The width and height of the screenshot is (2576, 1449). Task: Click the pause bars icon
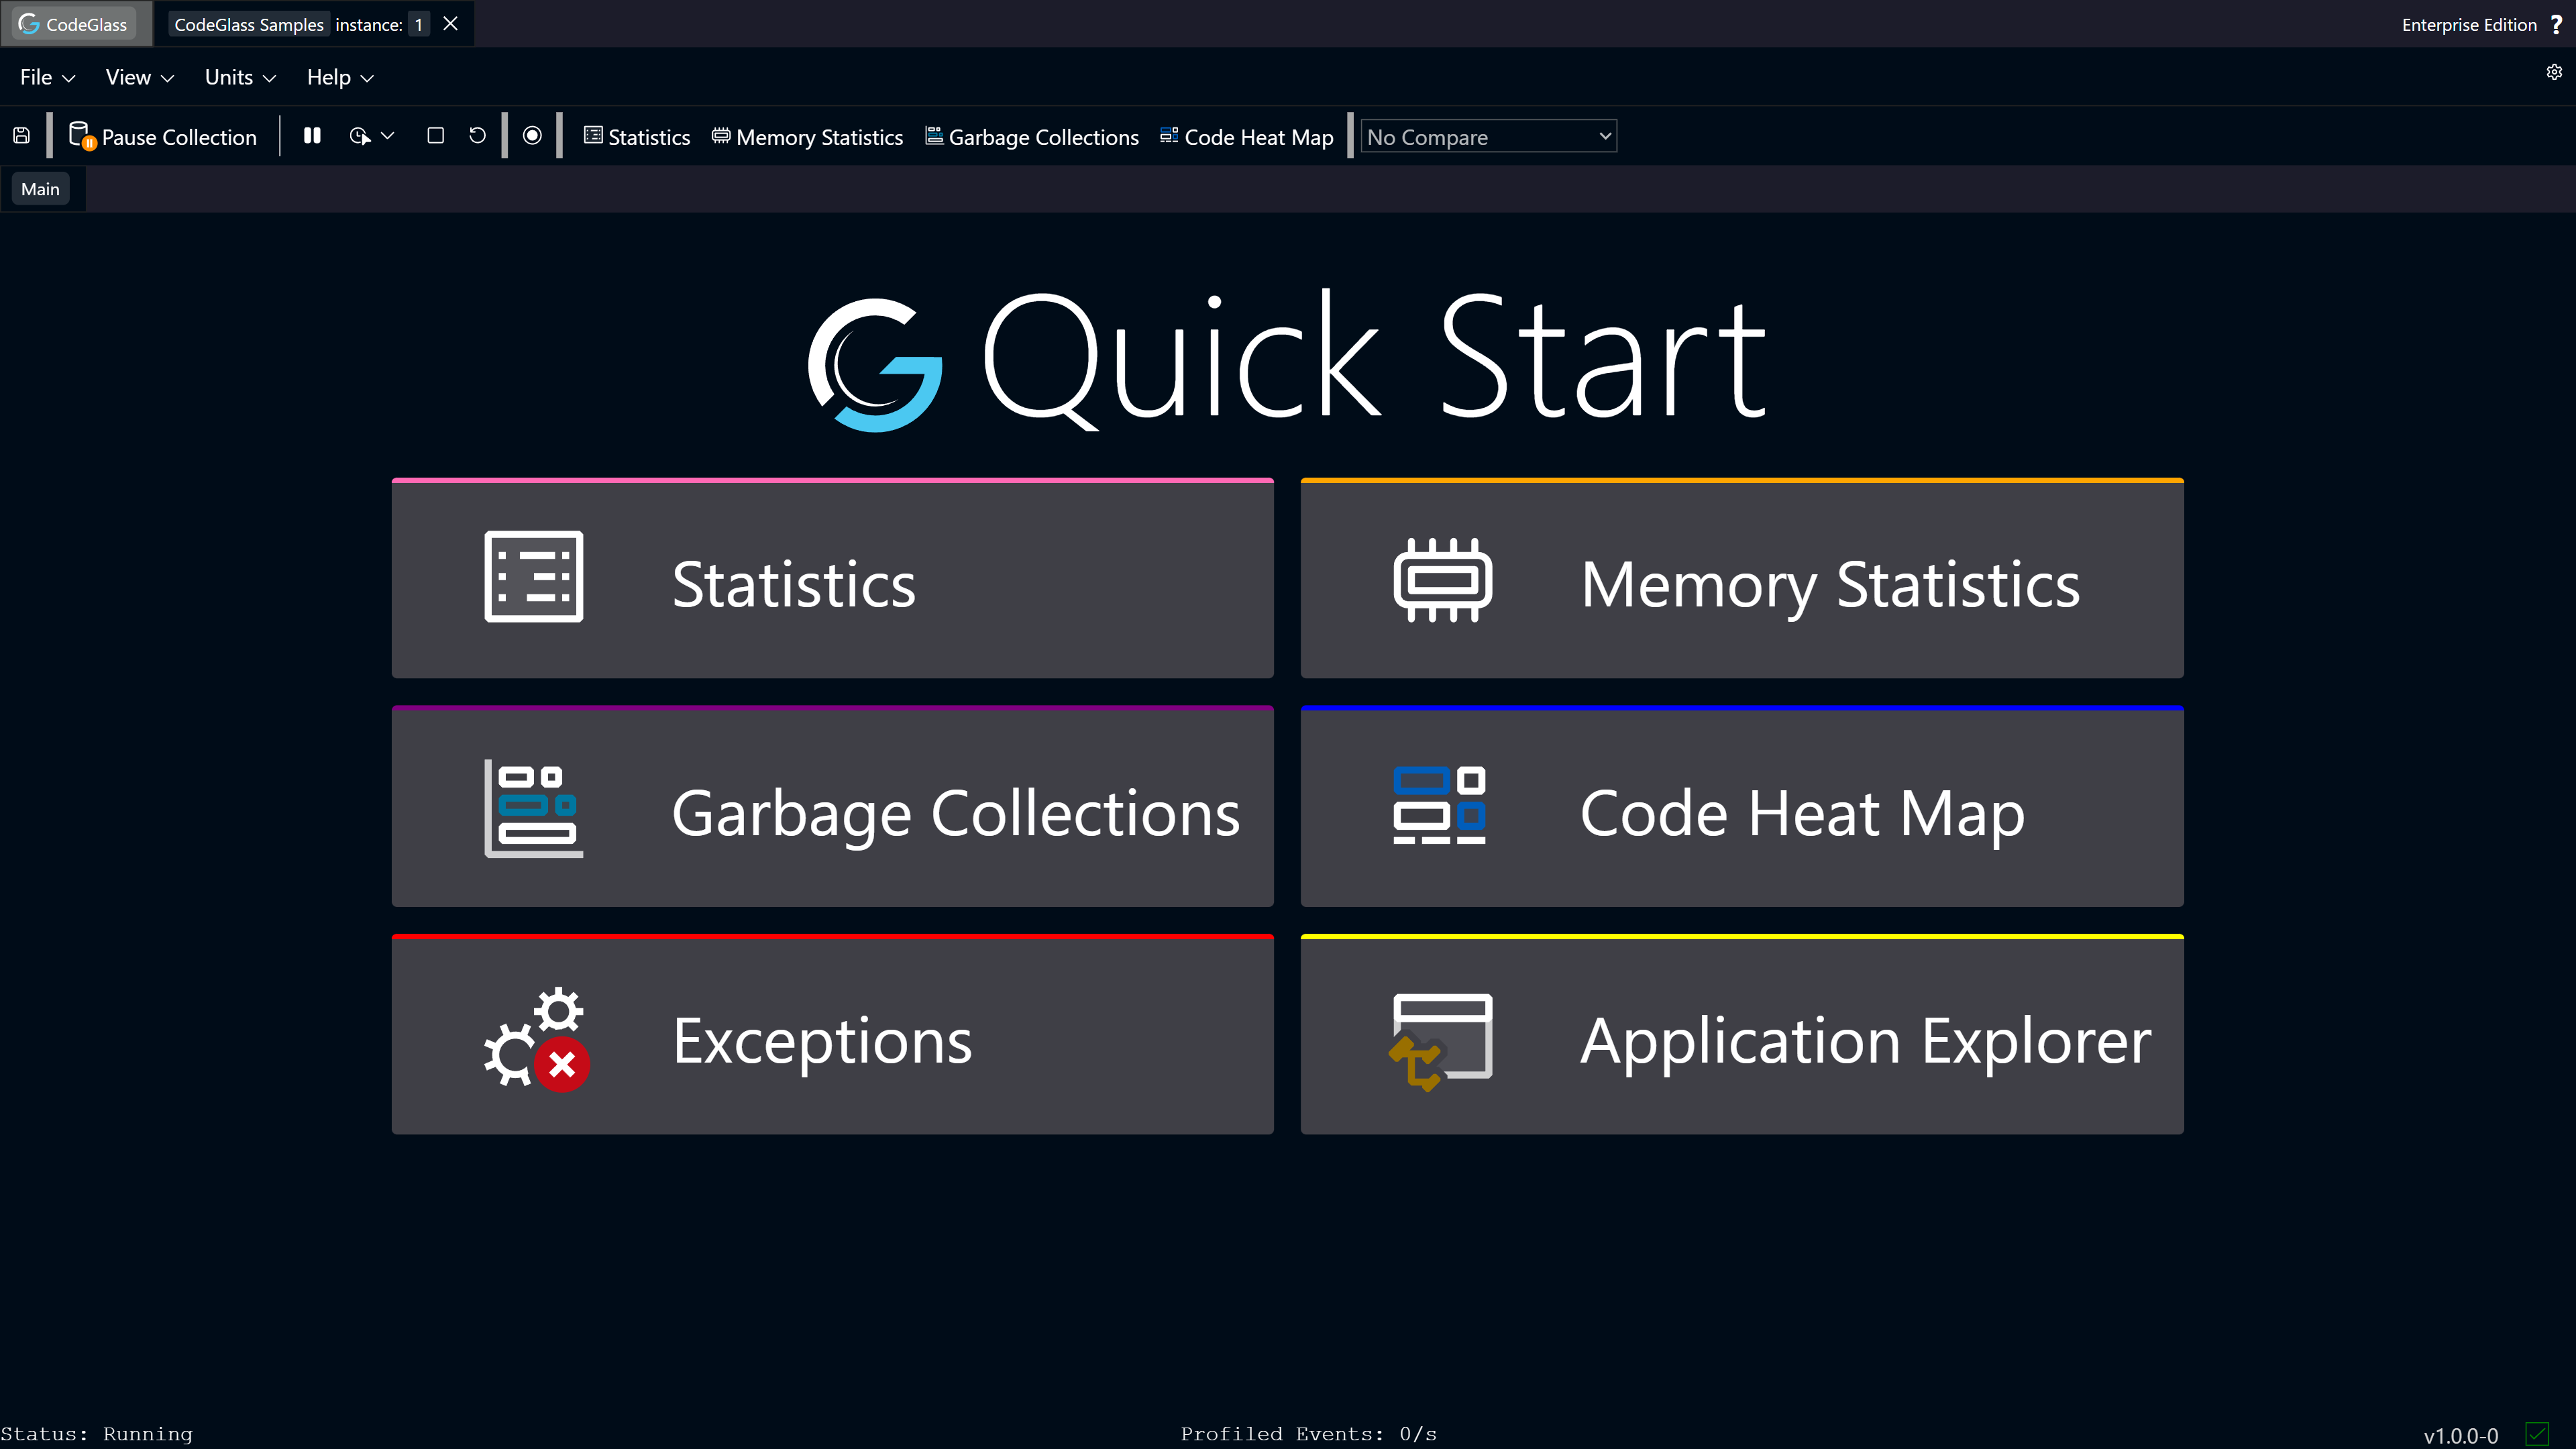pos(312,135)
